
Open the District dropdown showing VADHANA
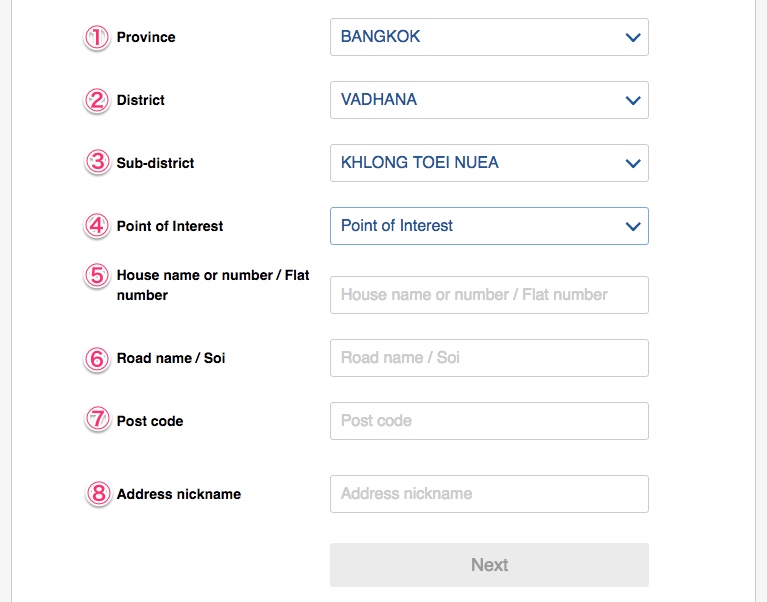pyautogui.click(x=489, y=100)
